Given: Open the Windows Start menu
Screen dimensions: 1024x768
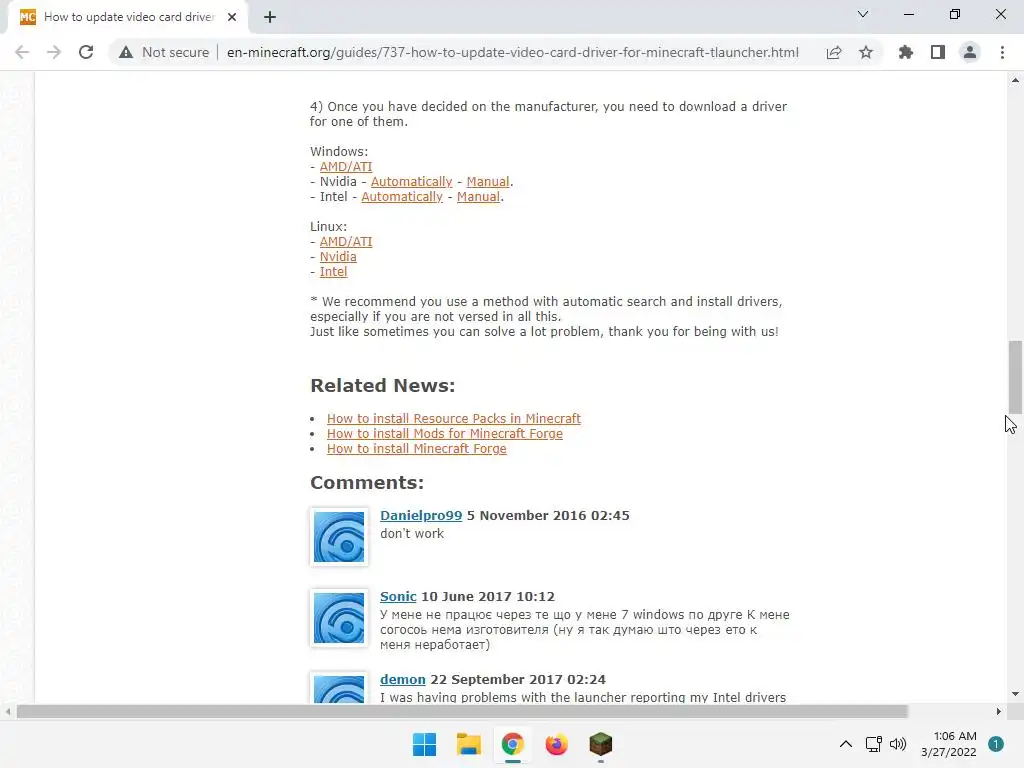Looking at the screenshot, I should [424, 744].
